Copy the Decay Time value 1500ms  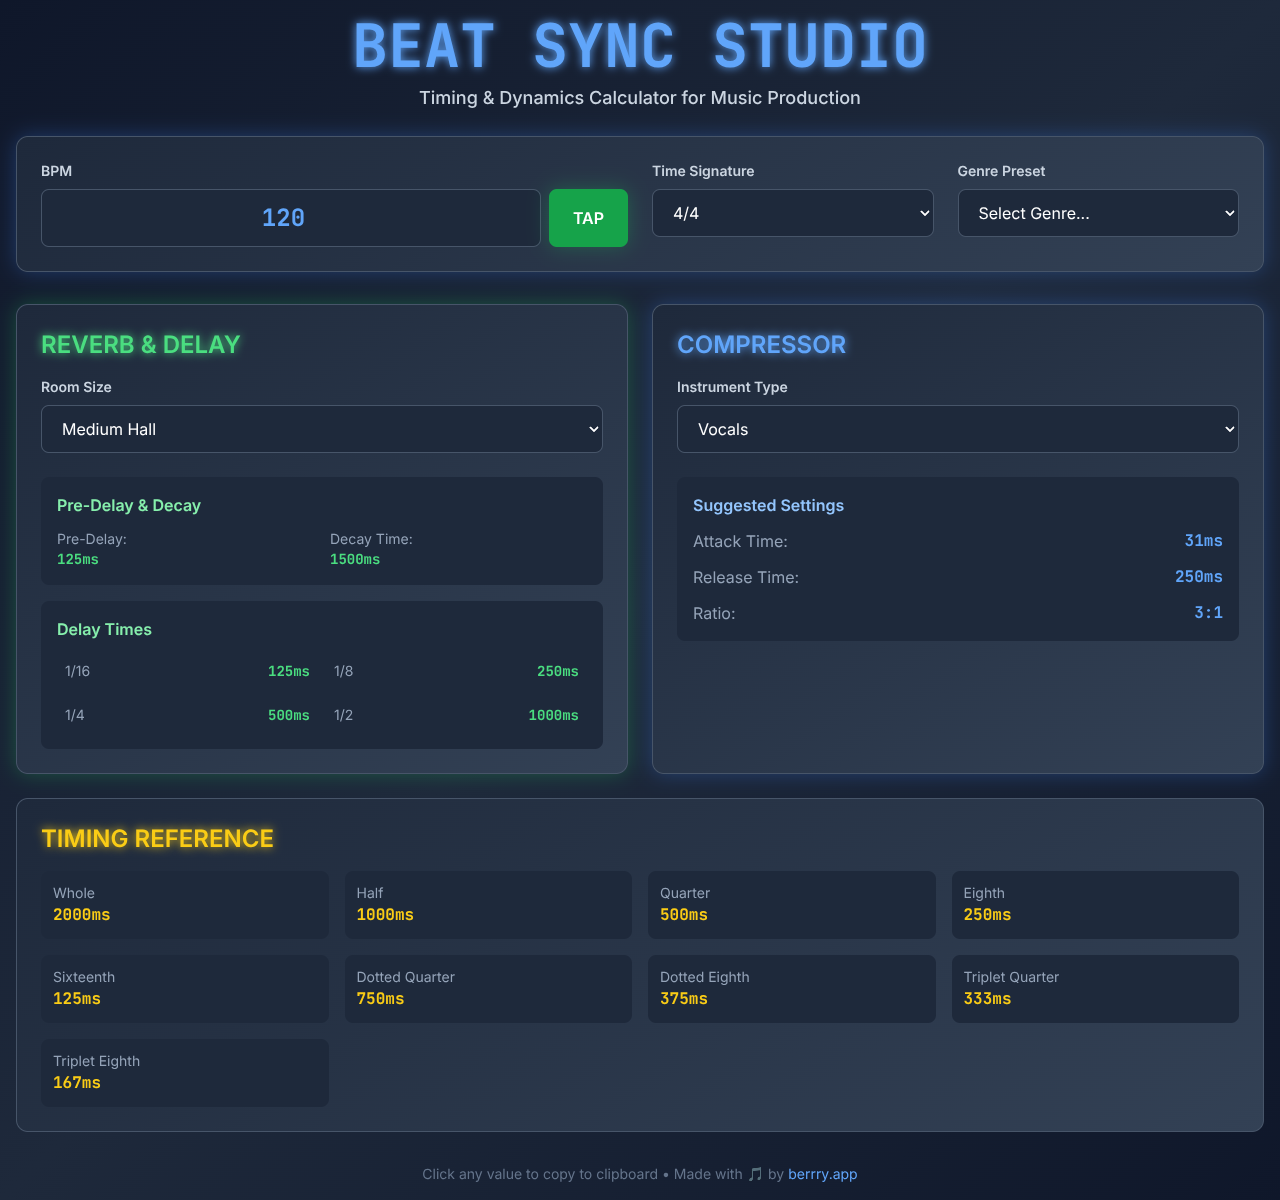(x=354, y=559)
